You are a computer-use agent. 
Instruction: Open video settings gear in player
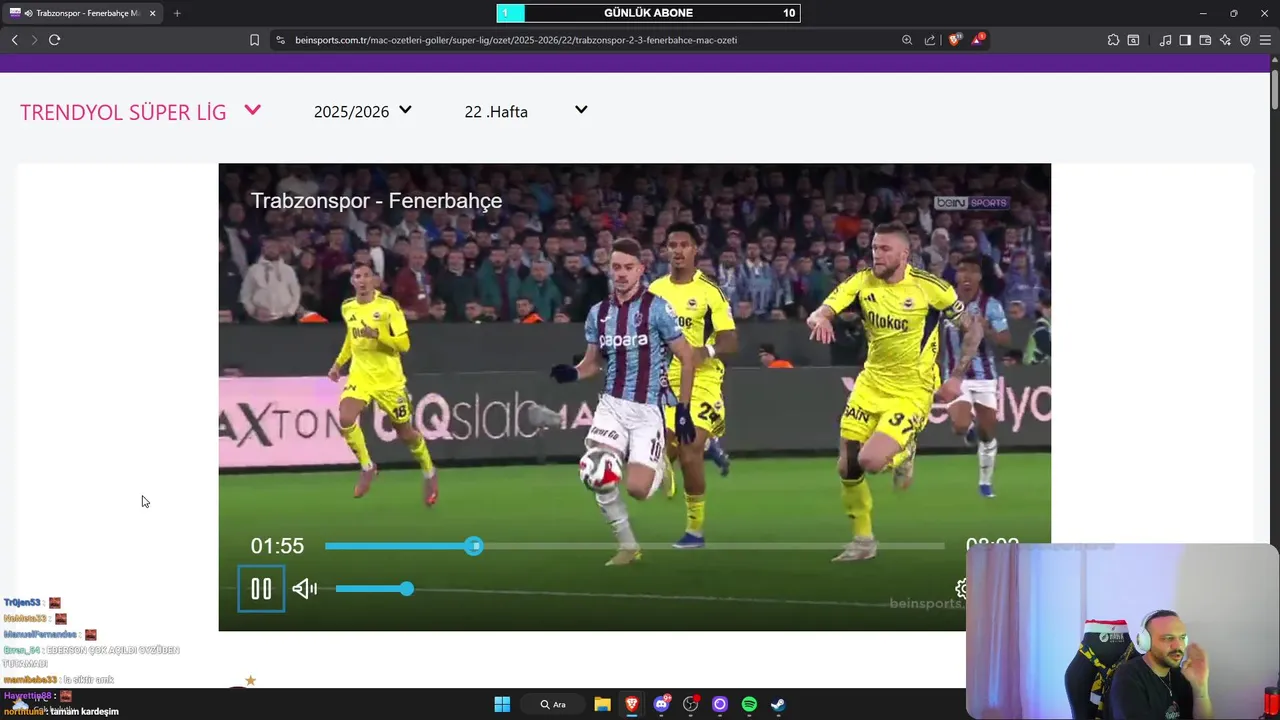coord(961,589)
